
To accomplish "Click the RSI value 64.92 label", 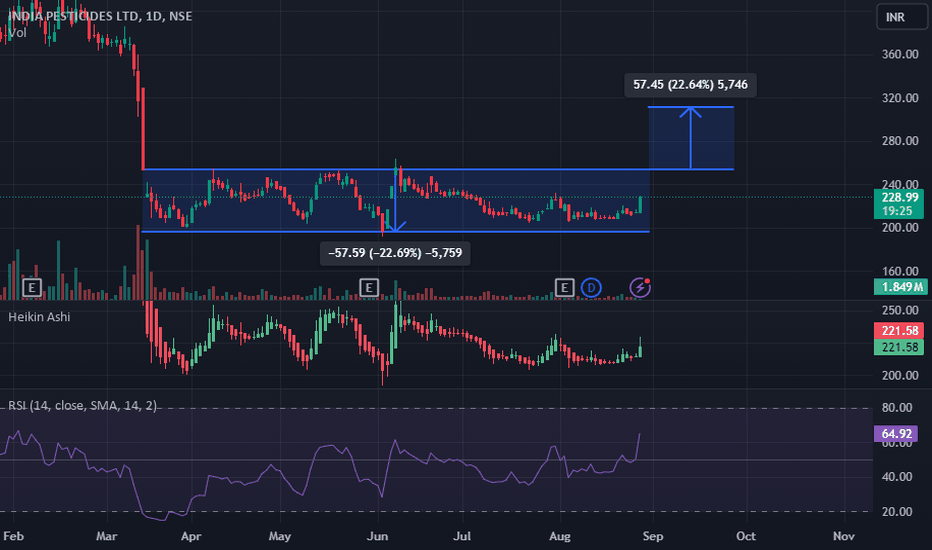I will click(x=896, y=433).
